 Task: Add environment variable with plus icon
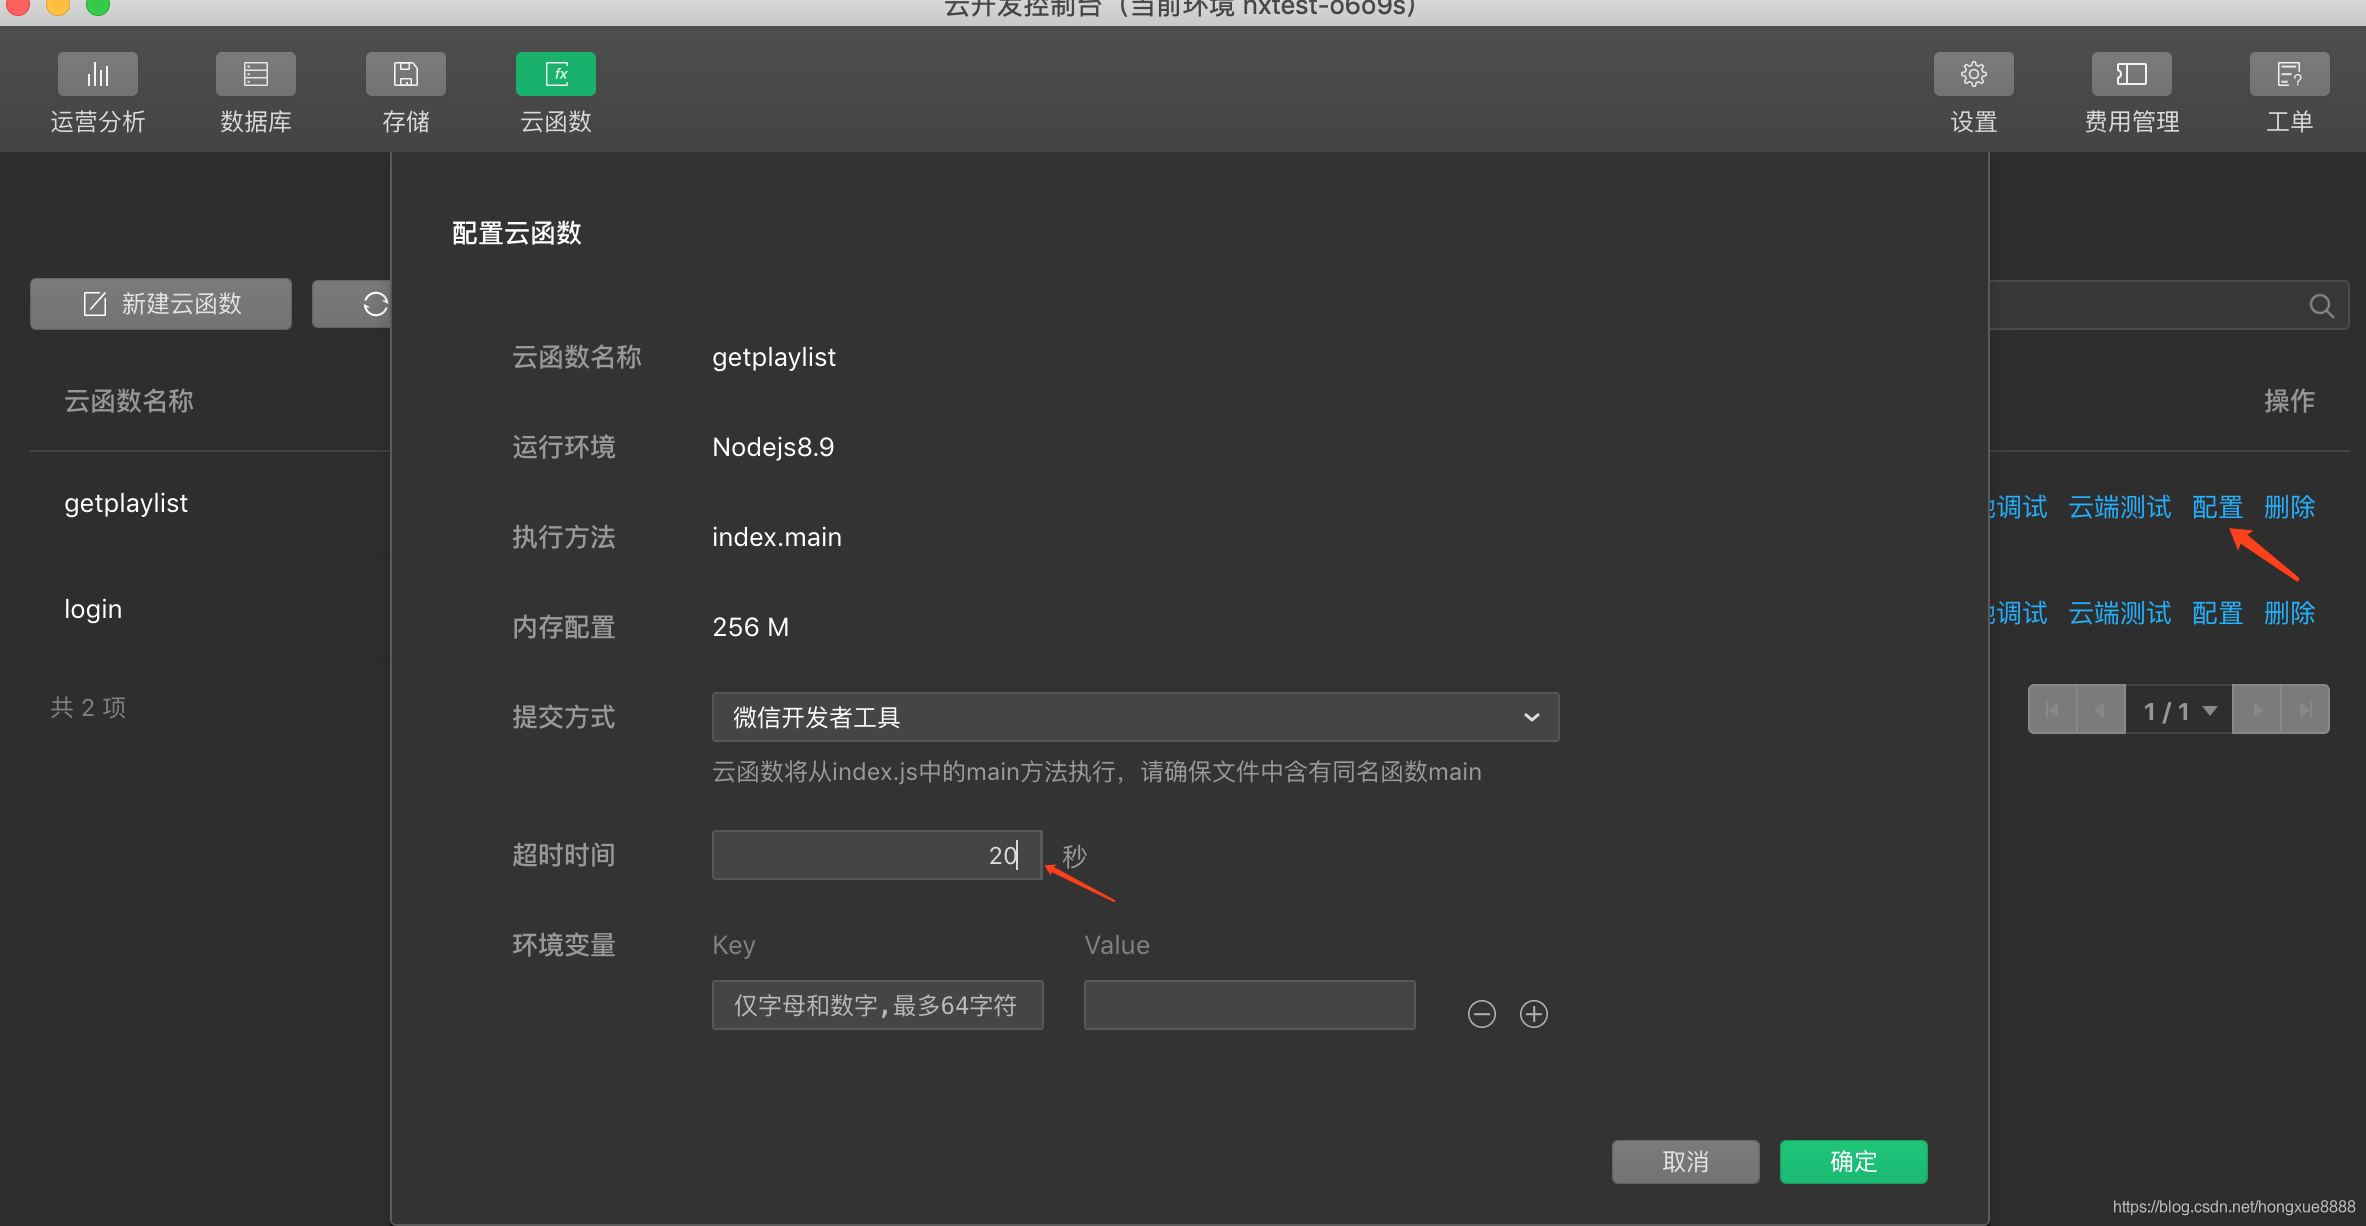(1534, 1014)
